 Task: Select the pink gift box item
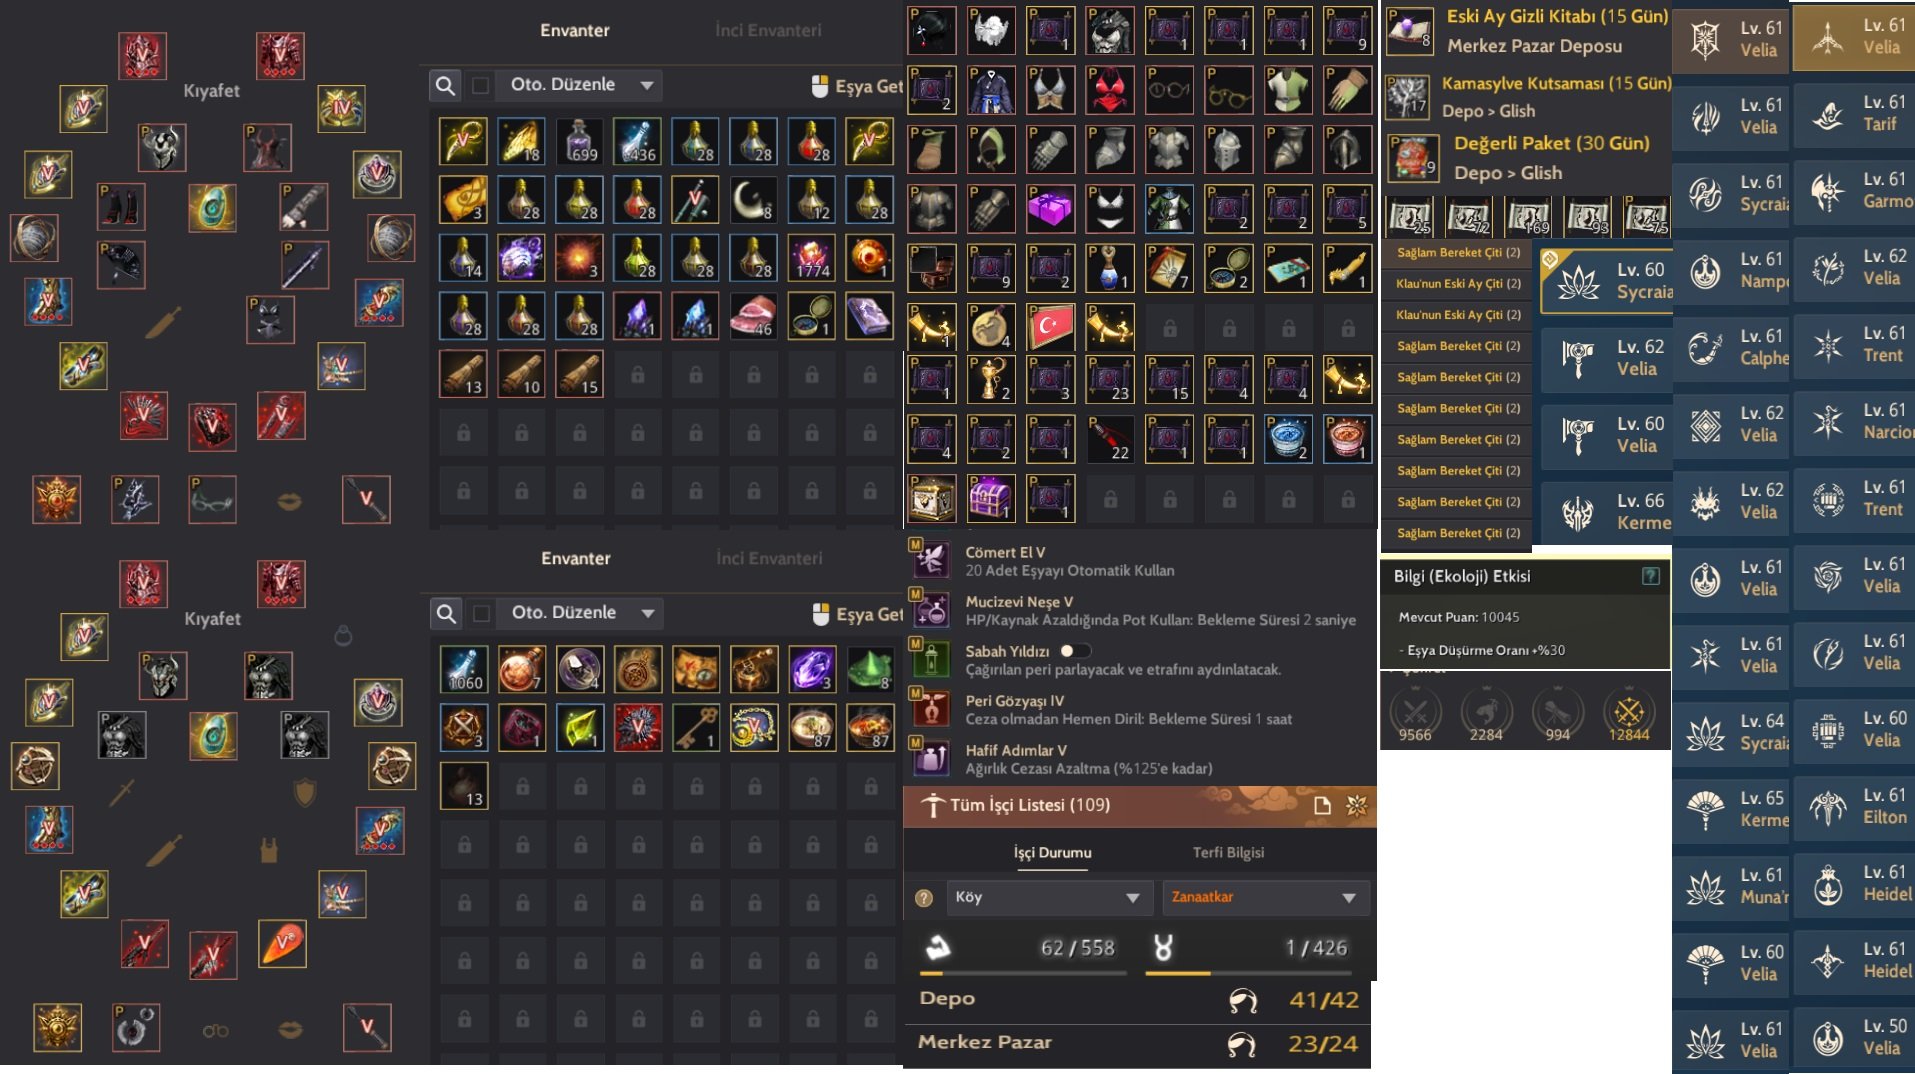tap(1050, 208)
